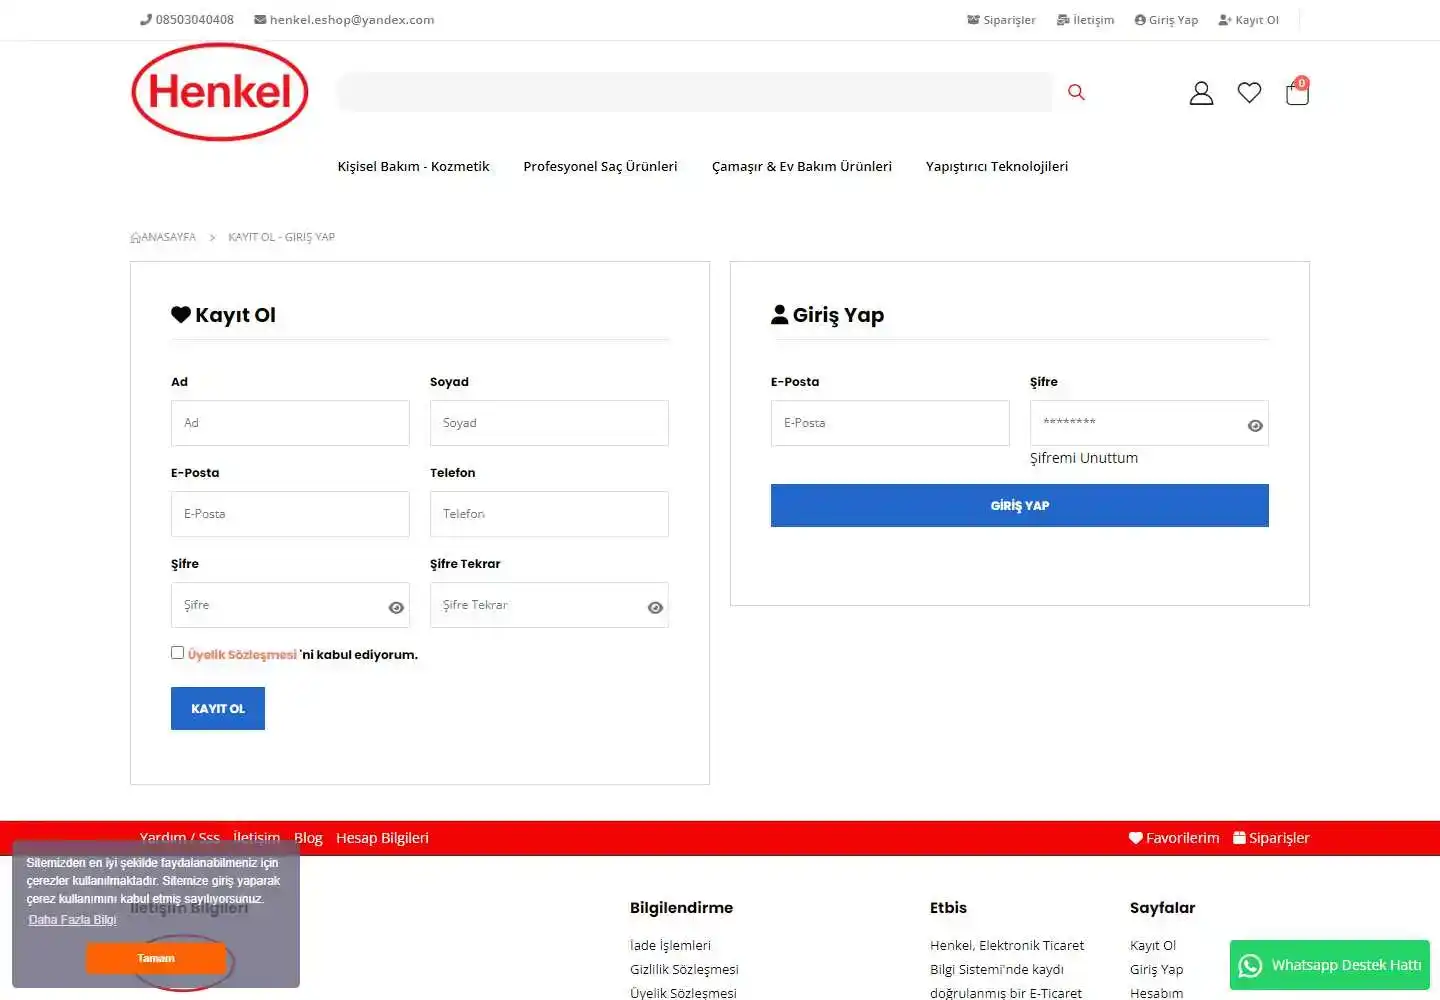Click the red search magnifier icon

point(1076,92)
